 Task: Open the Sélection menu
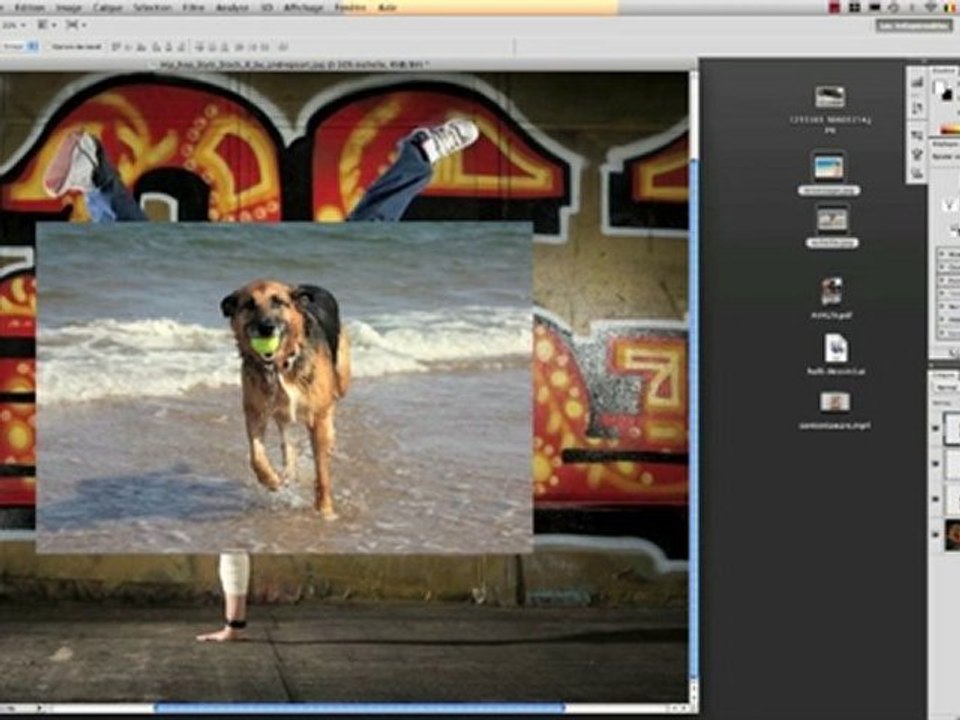(x=152, y=7)
